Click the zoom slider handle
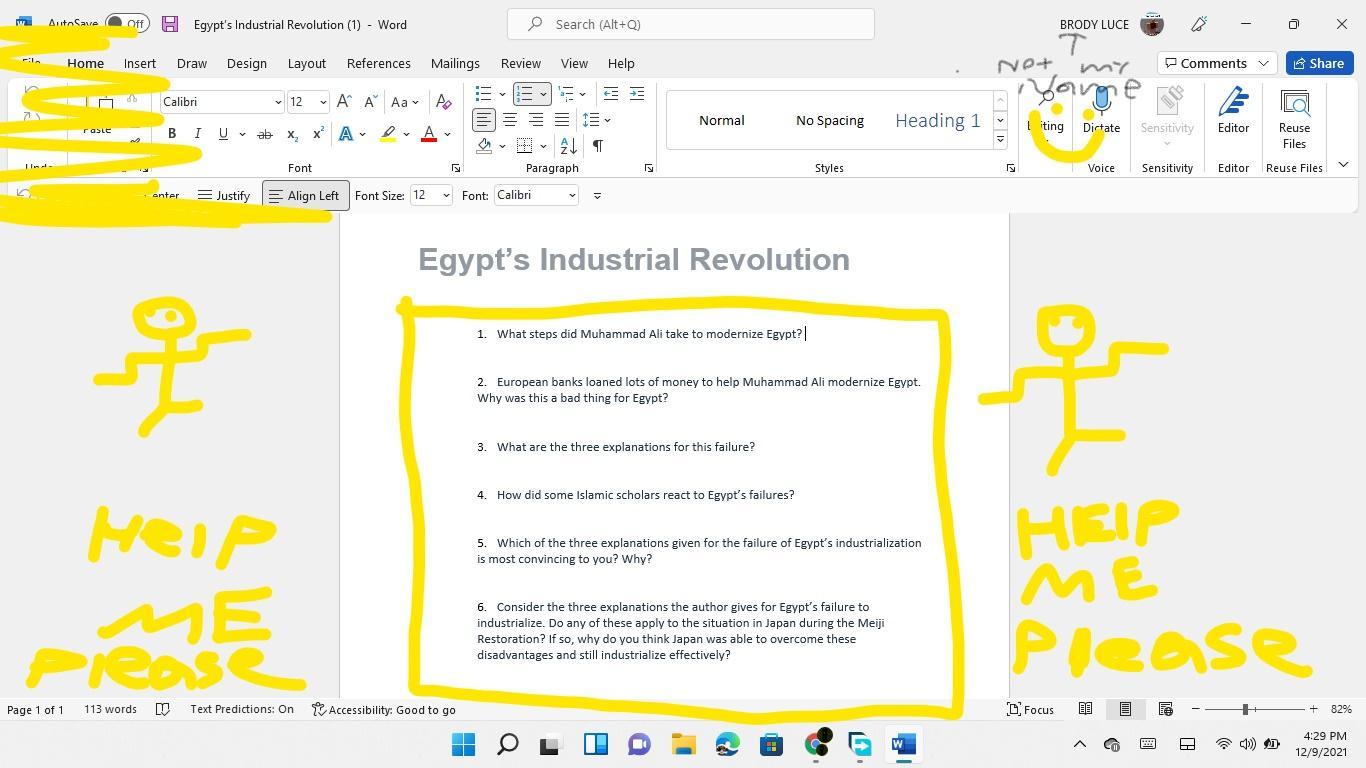The height and width of the screenshot is (768, 1366). [x=1245, y=709]
